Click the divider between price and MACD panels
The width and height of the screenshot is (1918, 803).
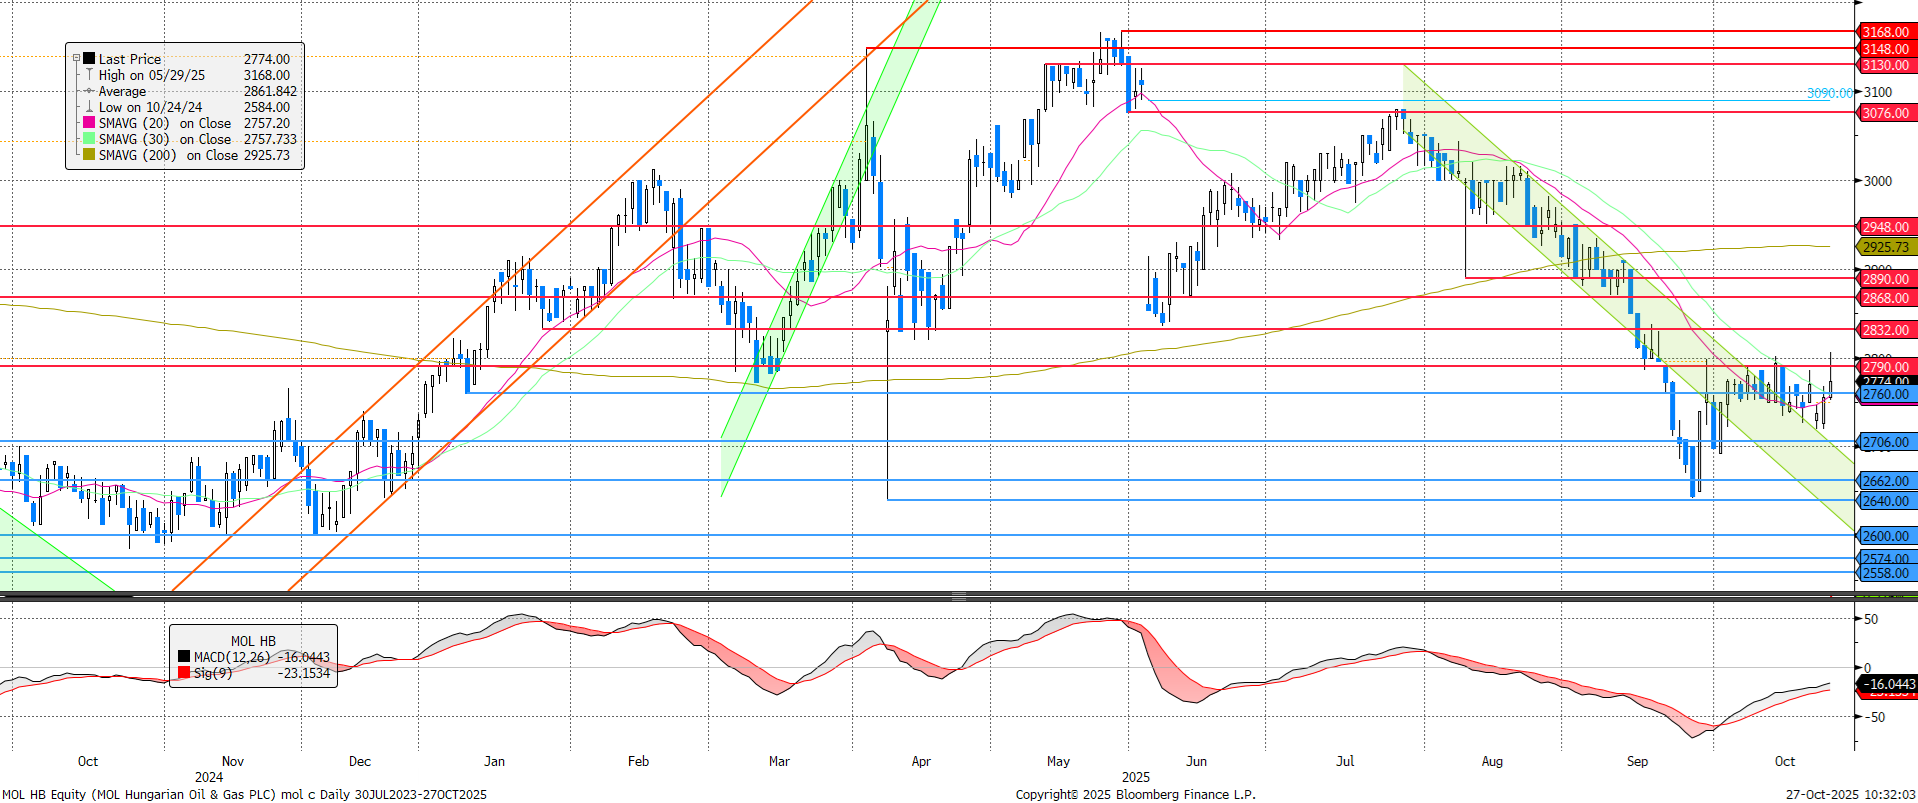[958, 597]
